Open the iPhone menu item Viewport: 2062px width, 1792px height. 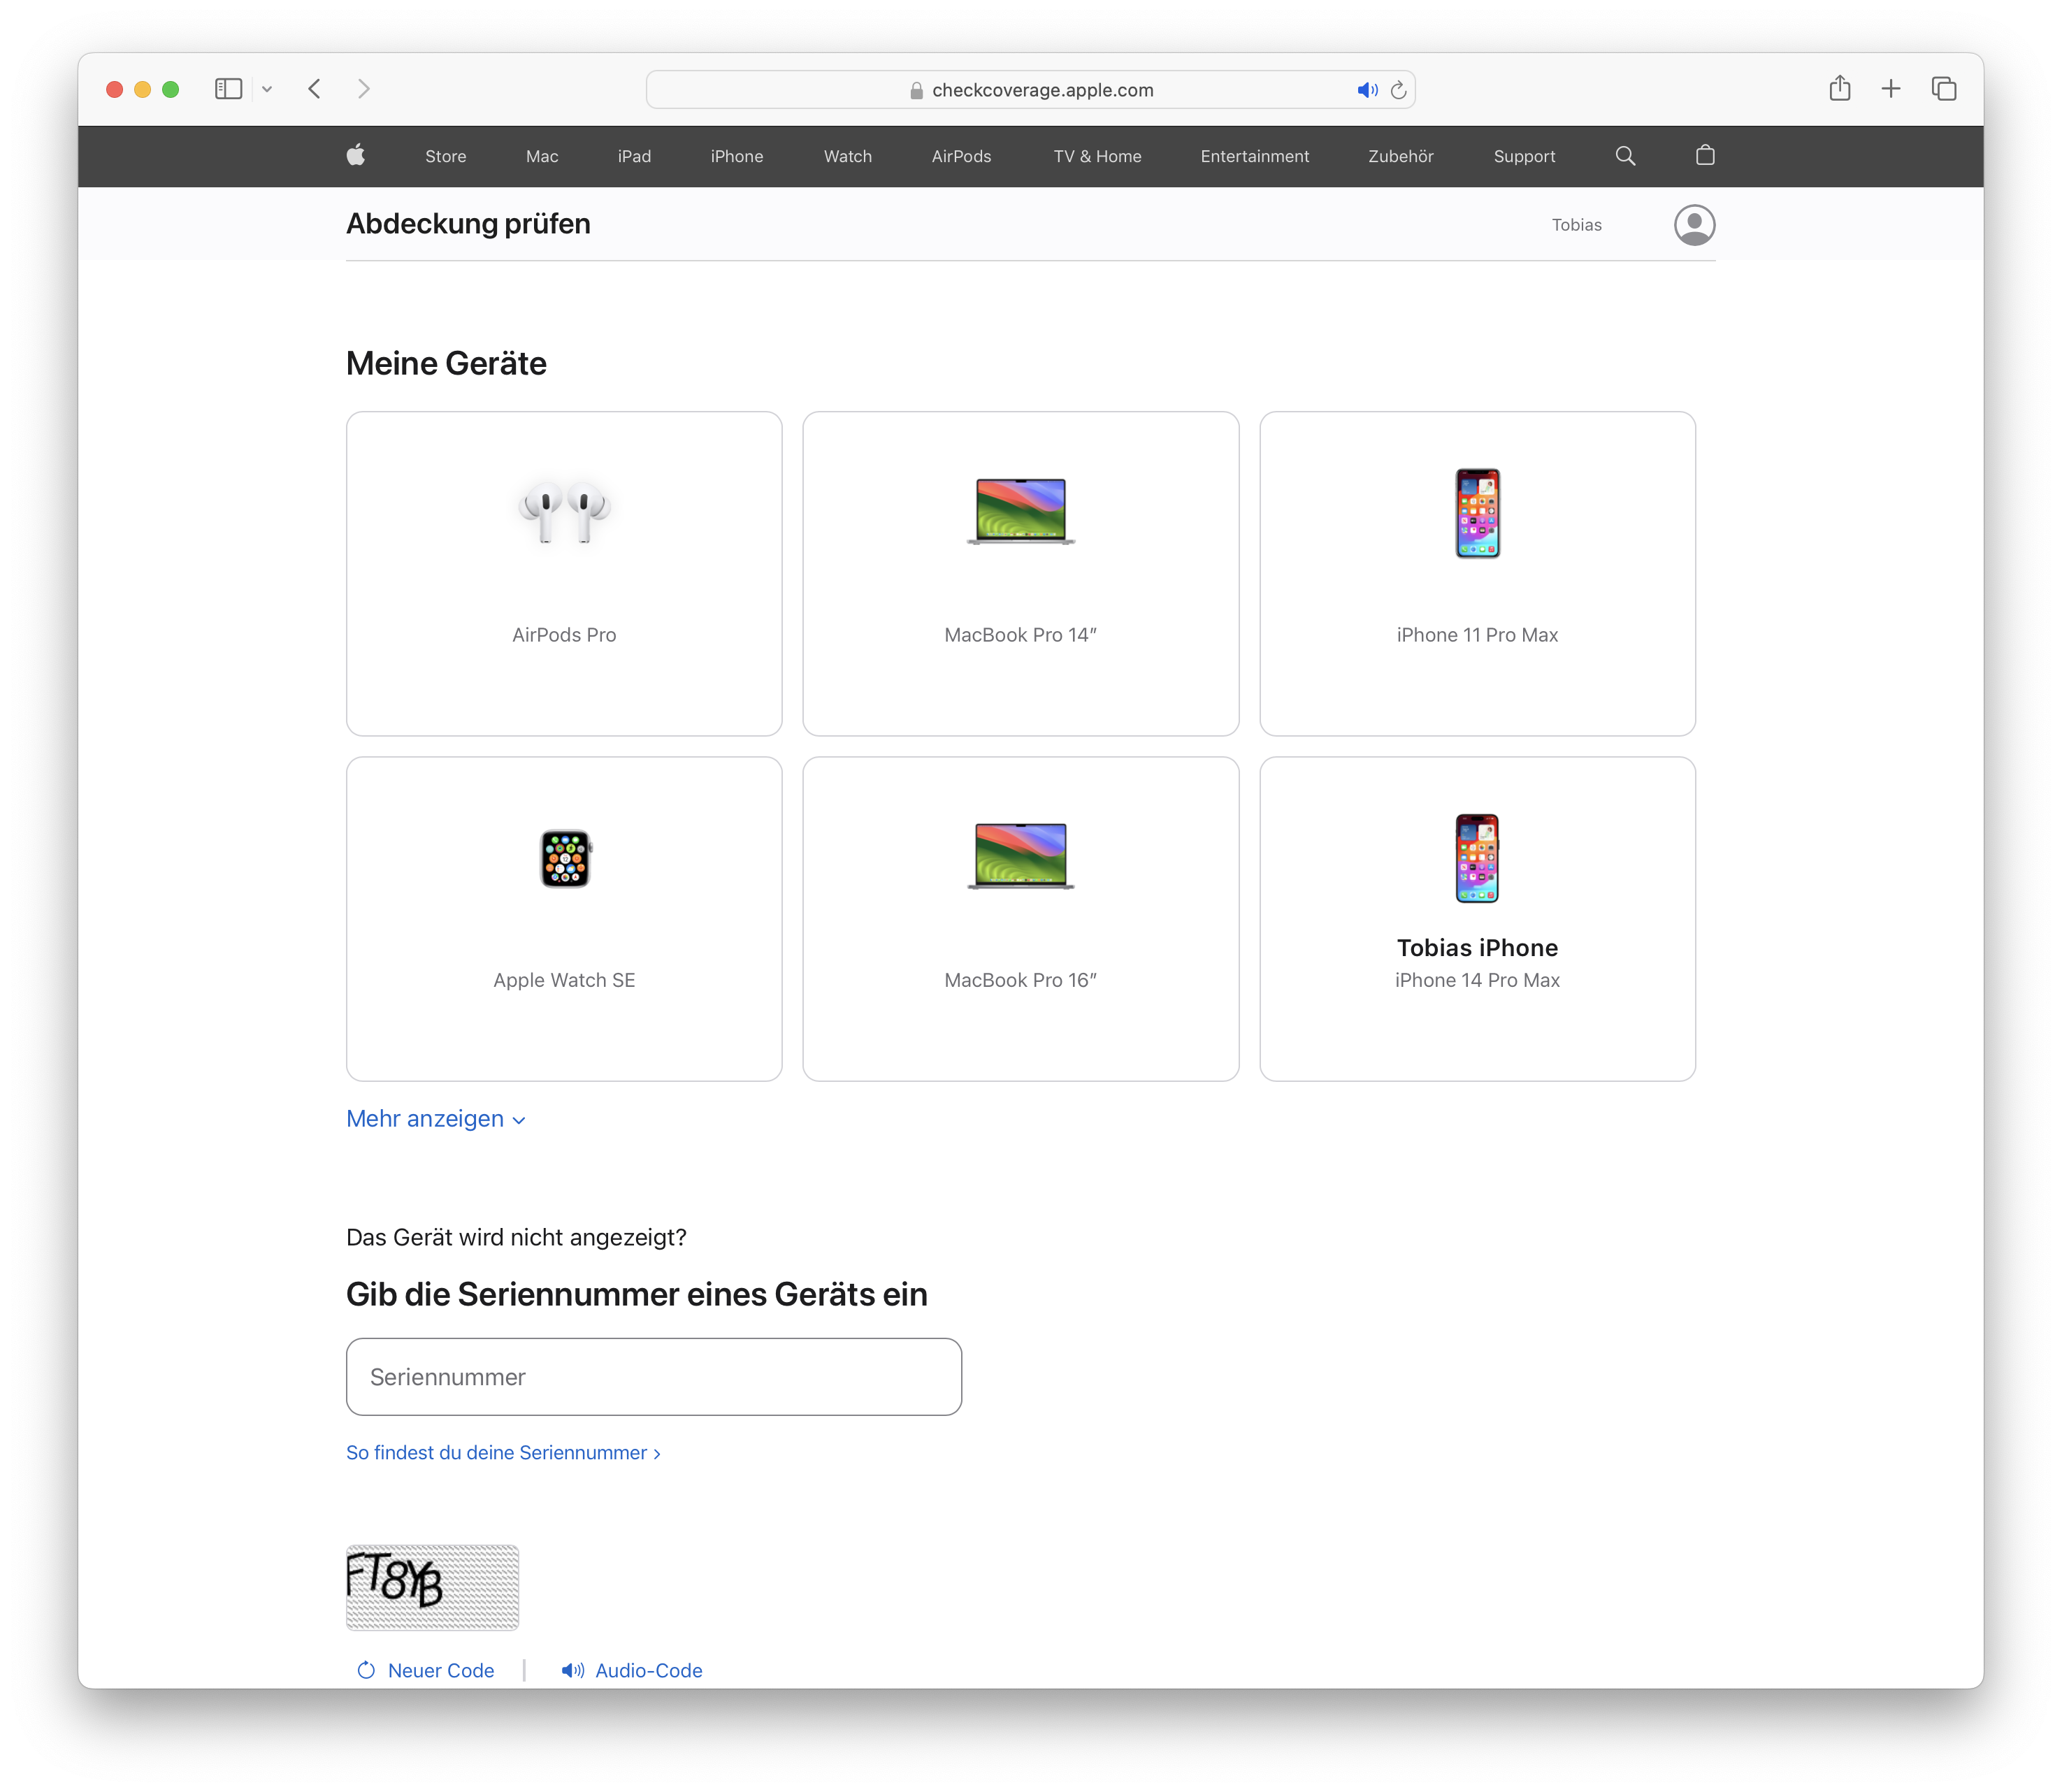coord(736,156)
